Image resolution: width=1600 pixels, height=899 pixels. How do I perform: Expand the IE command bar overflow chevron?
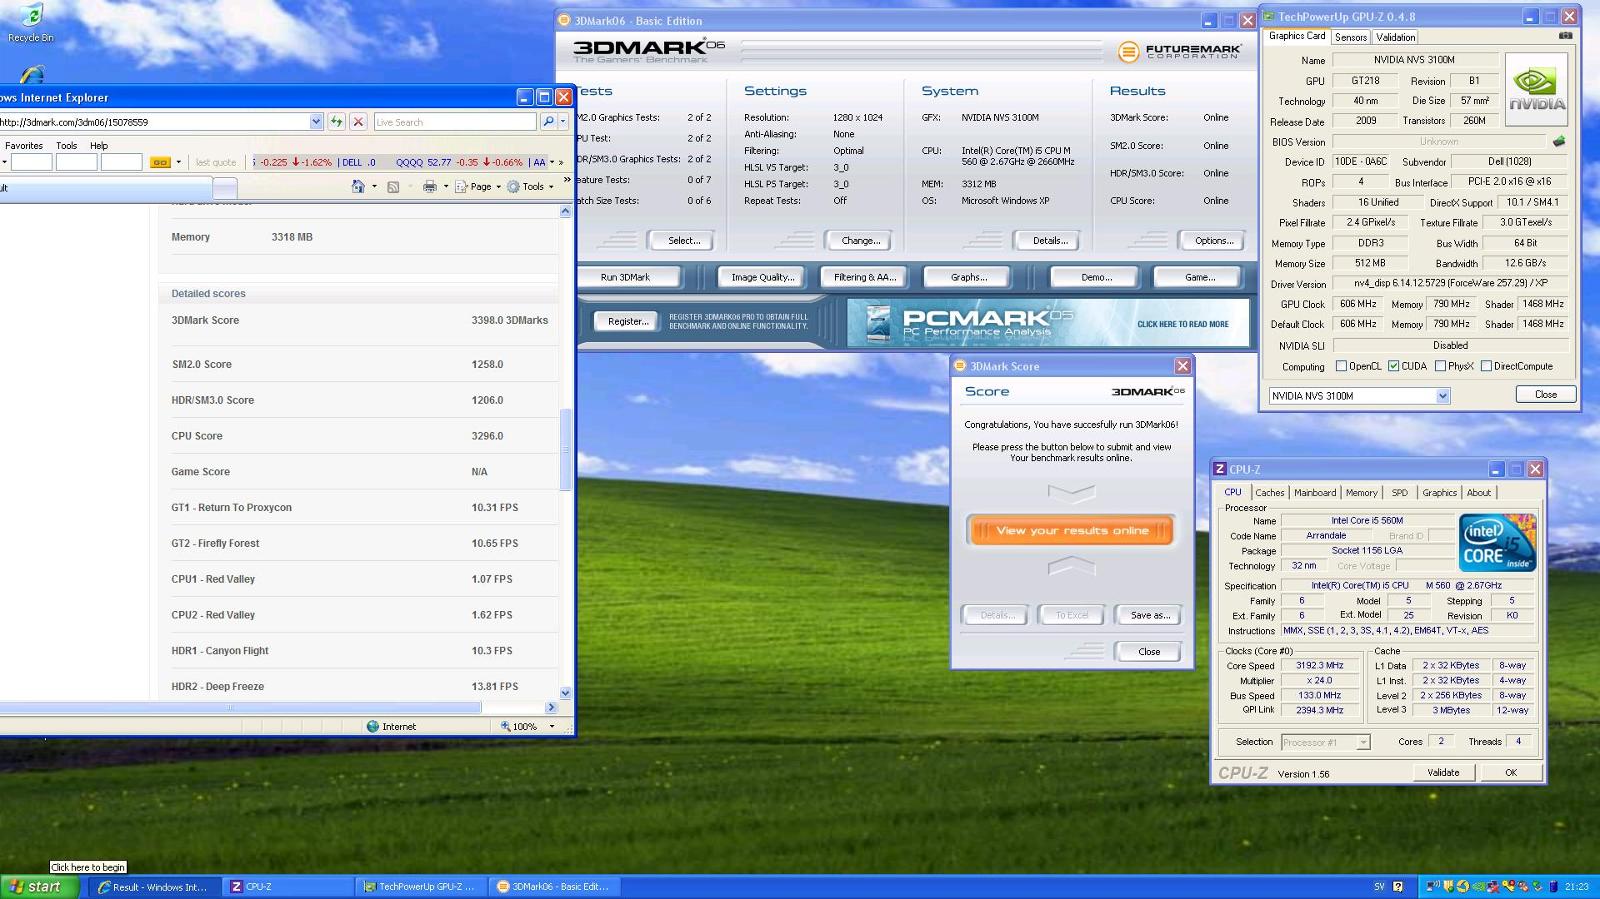pyautogui.click(x=567, y=181)
